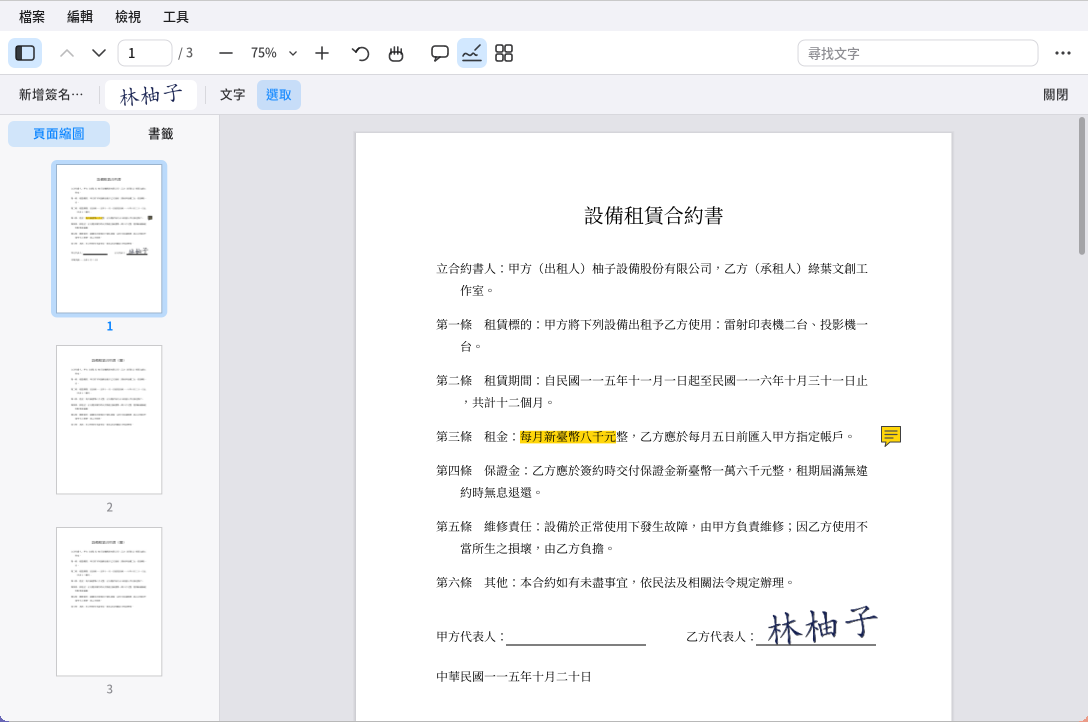Select the placed 林柚子 signature on page
Image resolution: width=1088 pixels, height=722 pixels.
click(822, 625)
